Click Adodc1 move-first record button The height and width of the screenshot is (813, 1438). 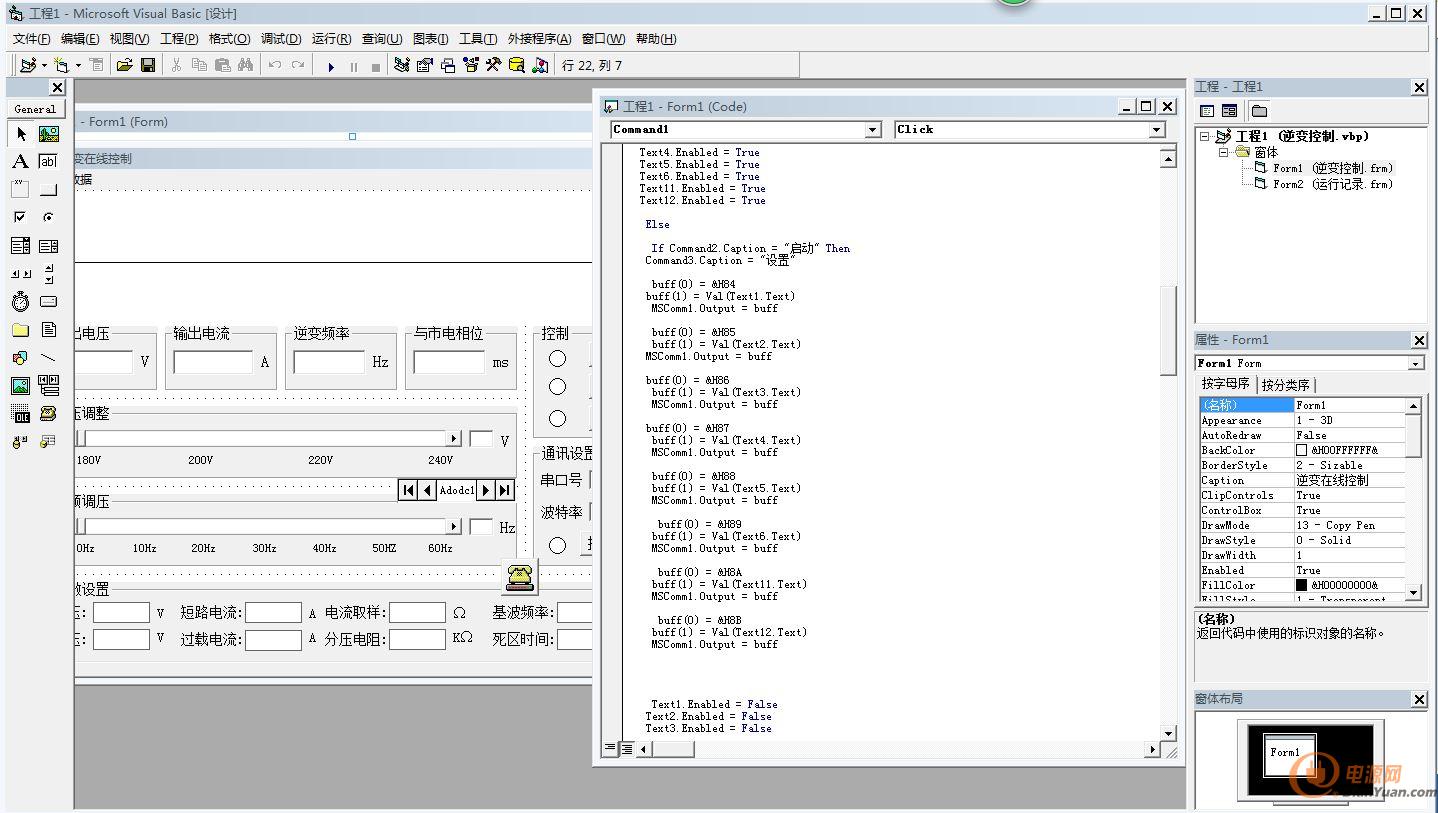[x=408, y=490]
